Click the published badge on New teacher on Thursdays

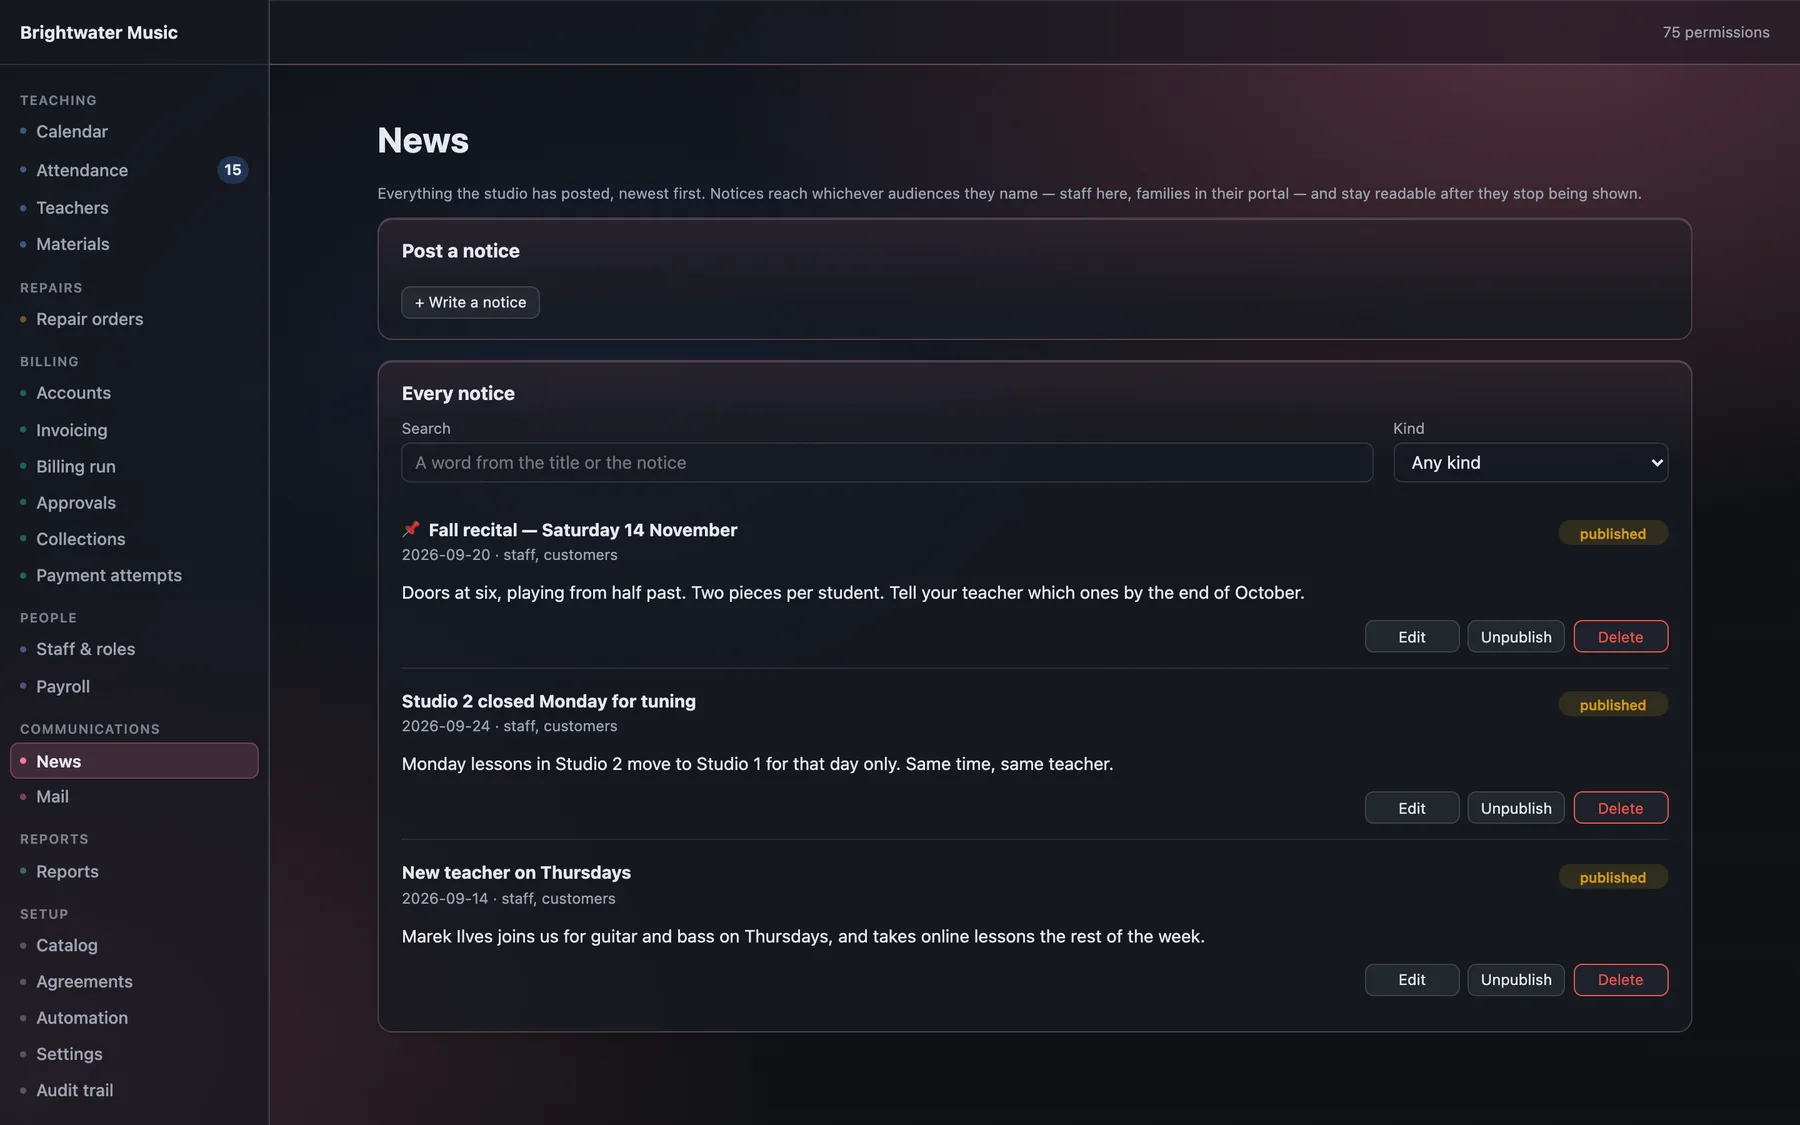[1612, 877]
